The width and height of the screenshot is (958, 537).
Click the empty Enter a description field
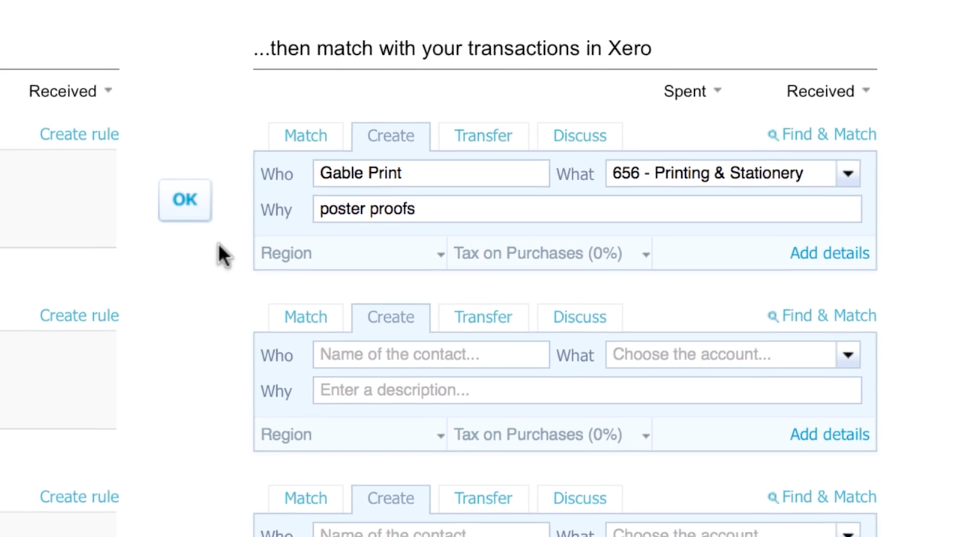click(587, 390)
